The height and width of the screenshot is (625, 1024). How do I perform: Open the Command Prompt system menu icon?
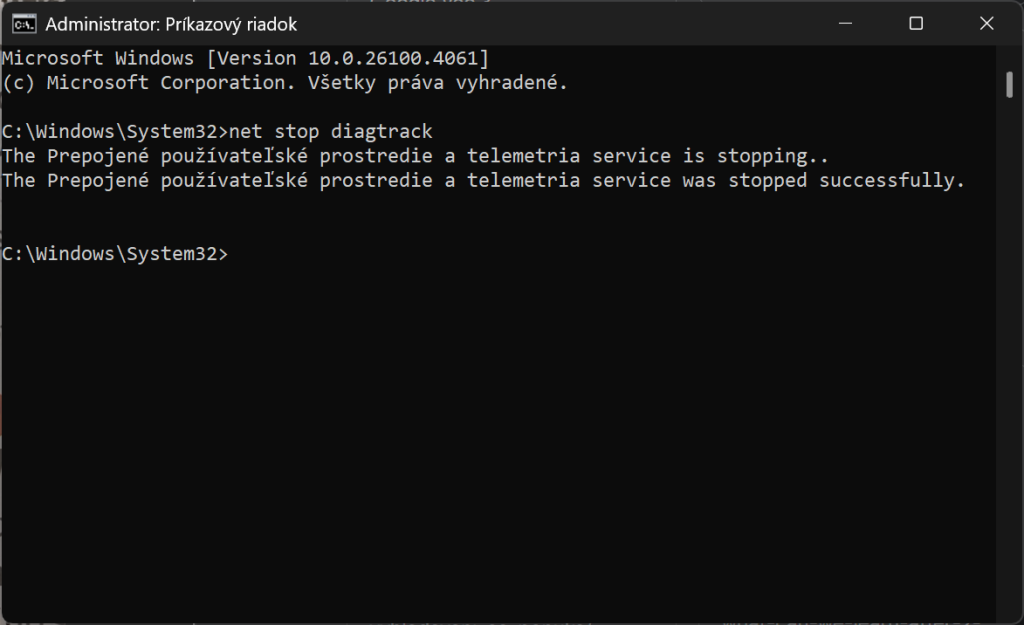coord(24,24)
